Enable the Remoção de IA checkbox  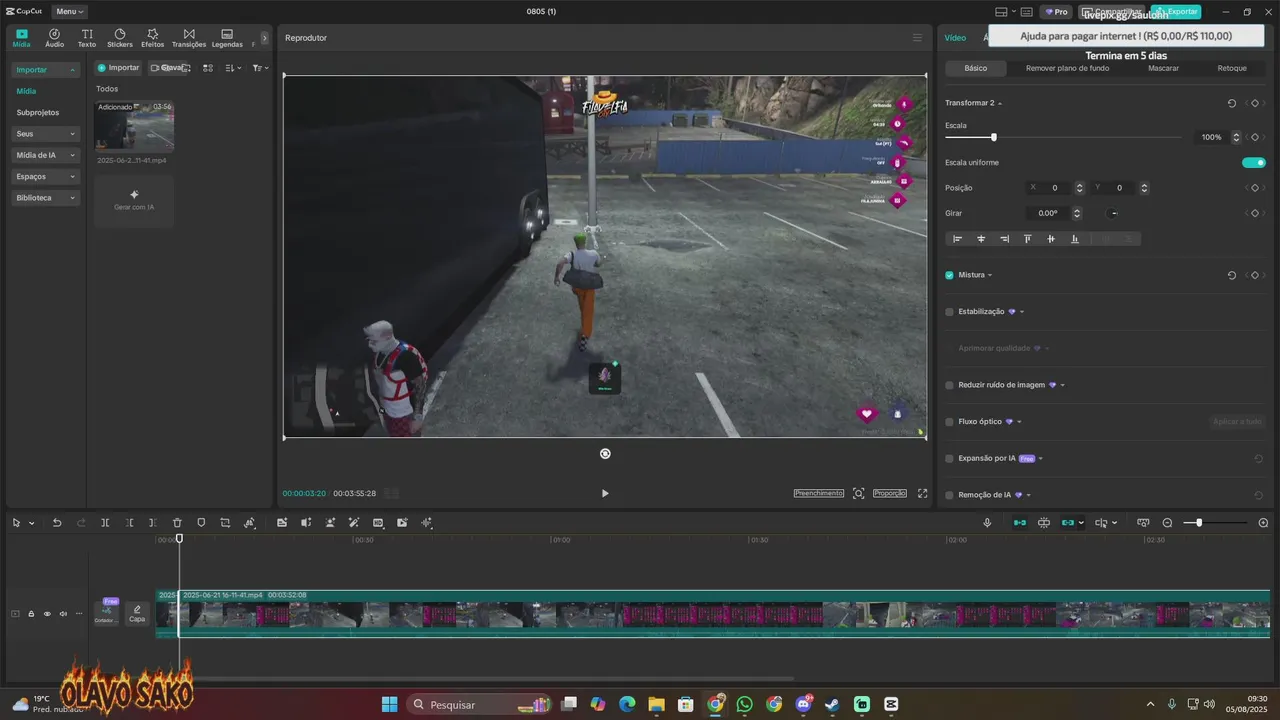[x=950, y=495]
